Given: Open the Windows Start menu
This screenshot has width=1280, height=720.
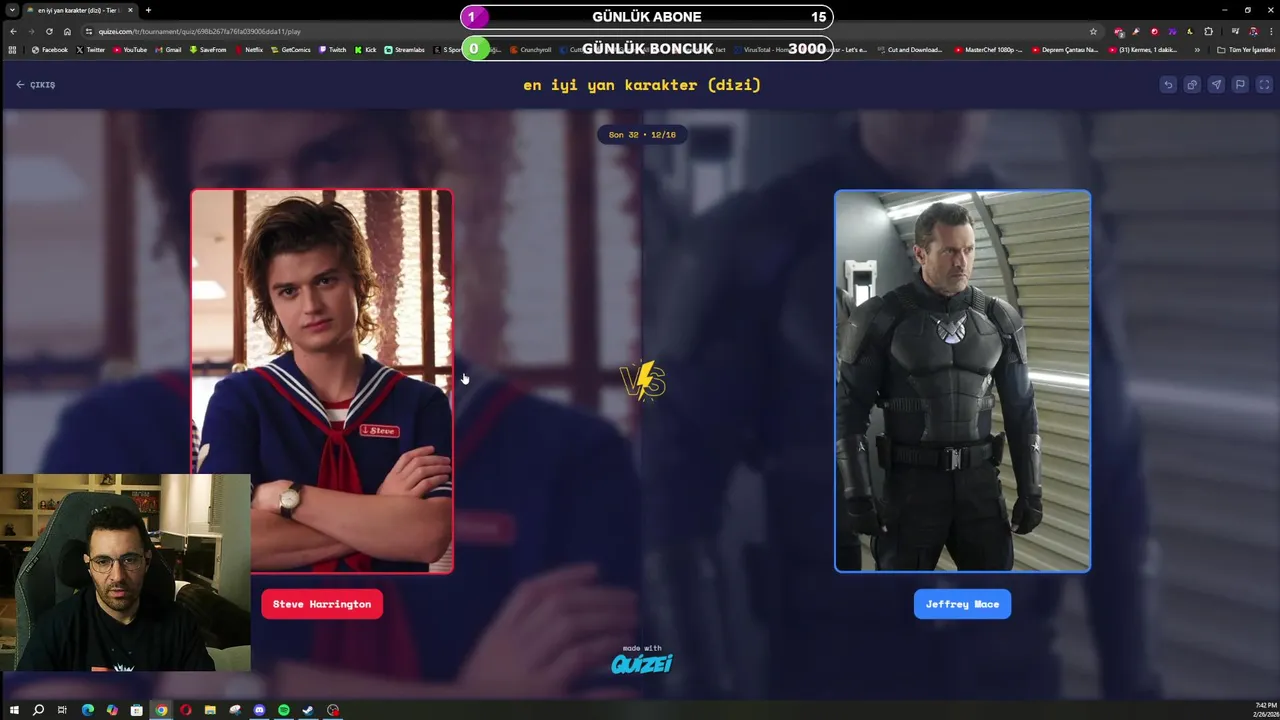Looking at the screenshot, I should (x=14, y=710).
